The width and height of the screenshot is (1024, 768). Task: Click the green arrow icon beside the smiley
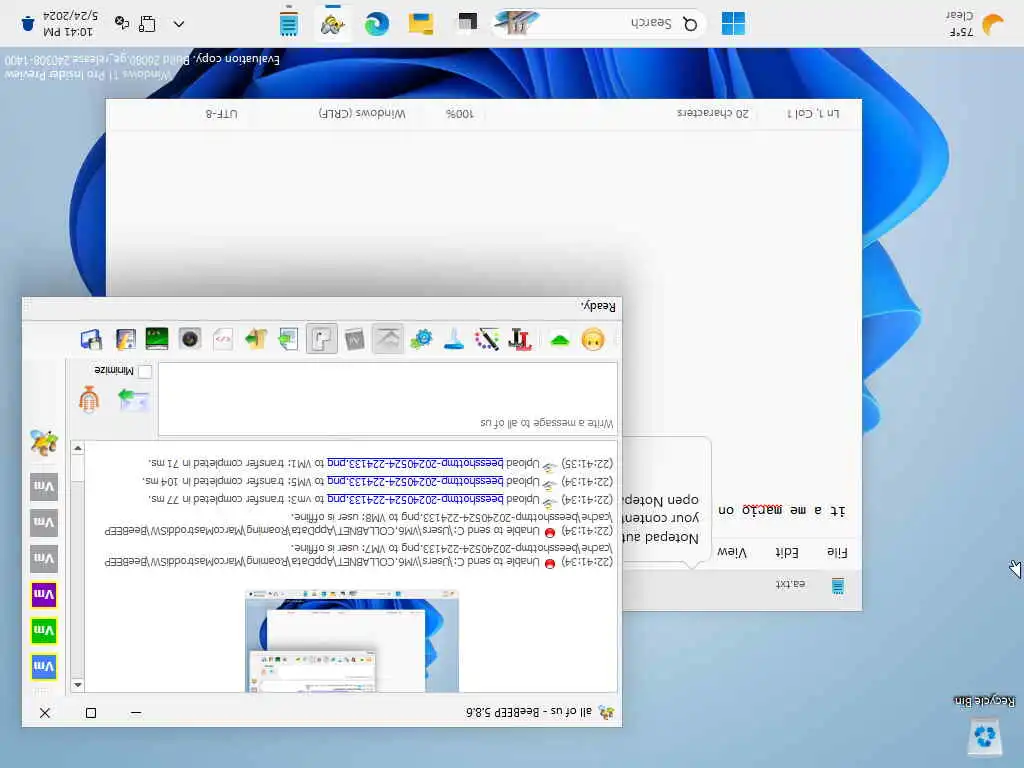(x=560, y=340)
